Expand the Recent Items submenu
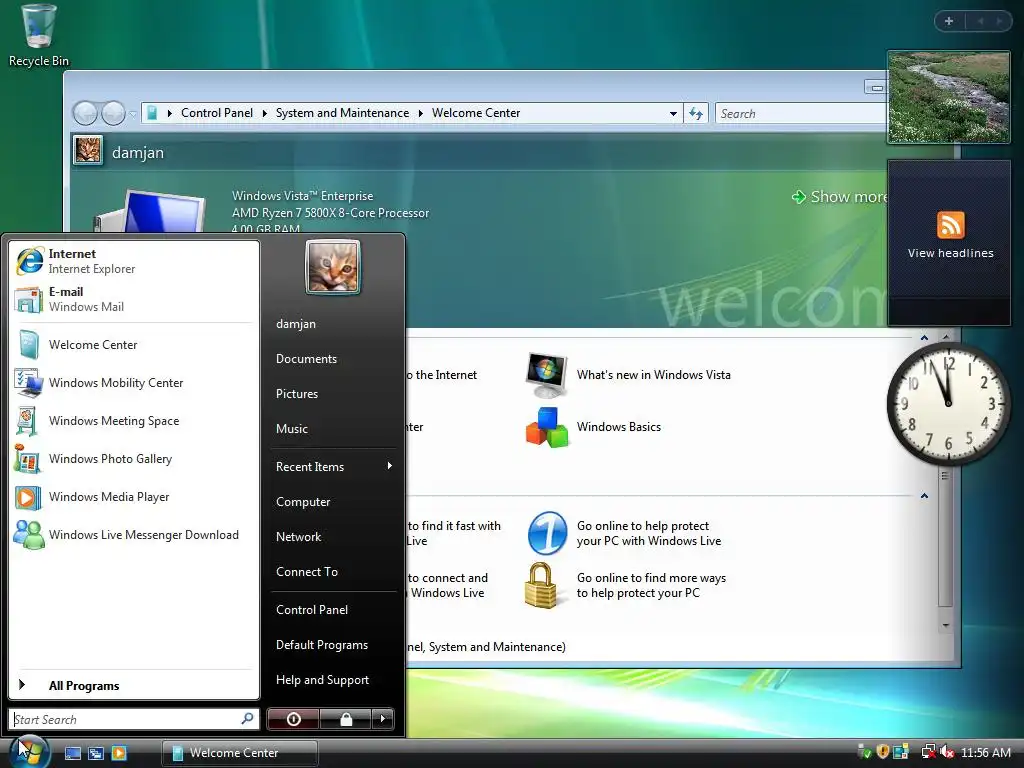1024x768 pixels. point(333,467)
